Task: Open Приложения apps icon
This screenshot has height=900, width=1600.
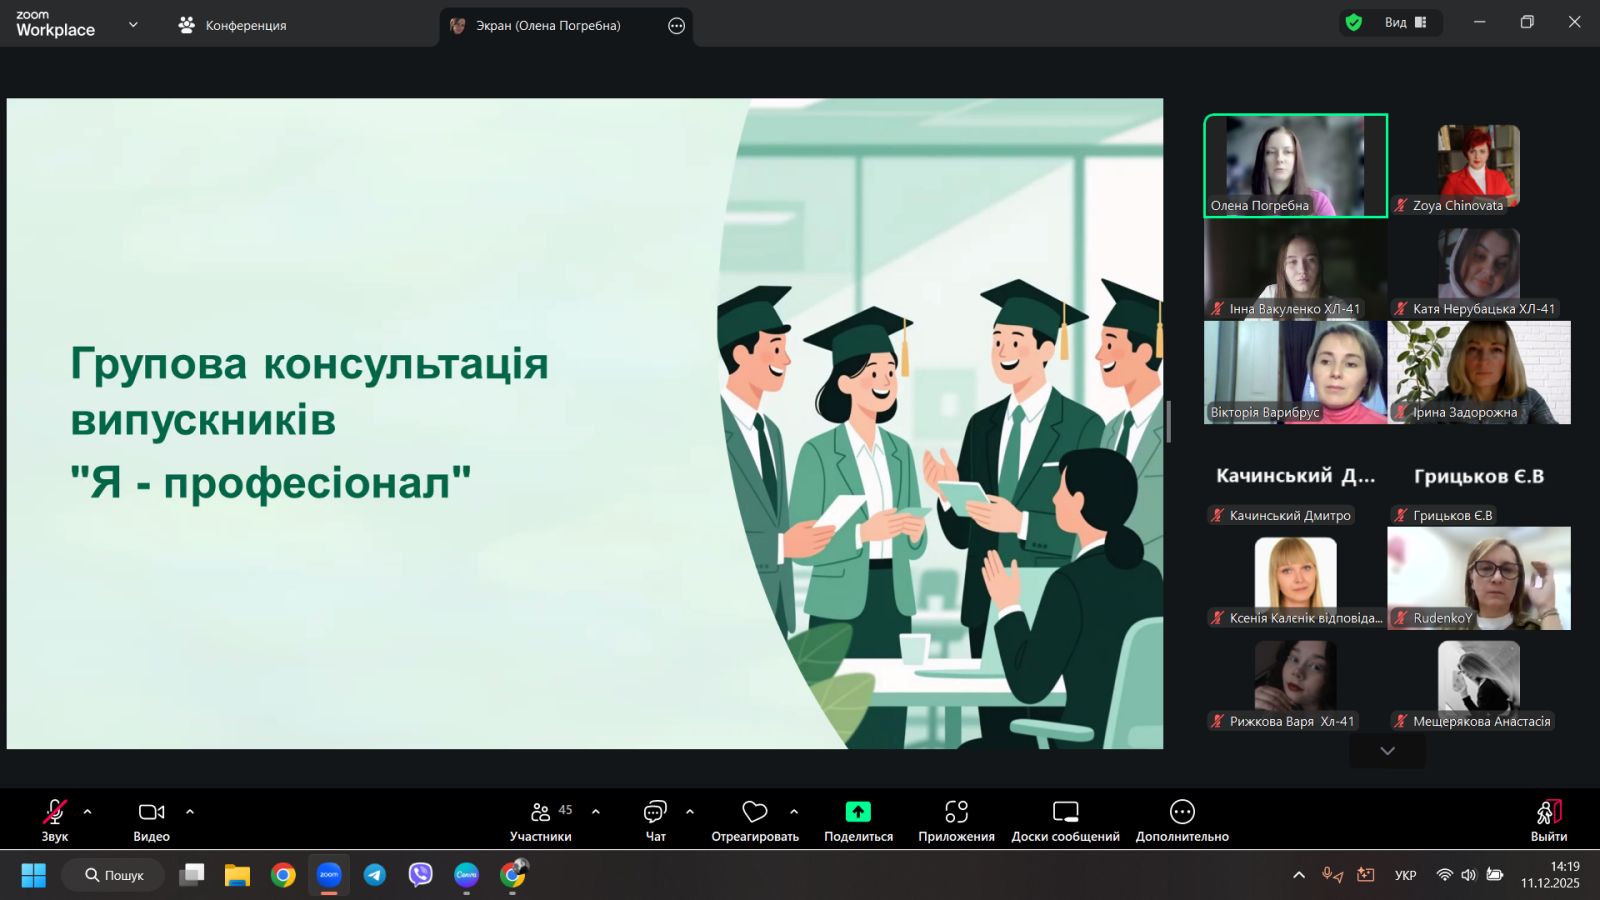Action: [956, 812]
